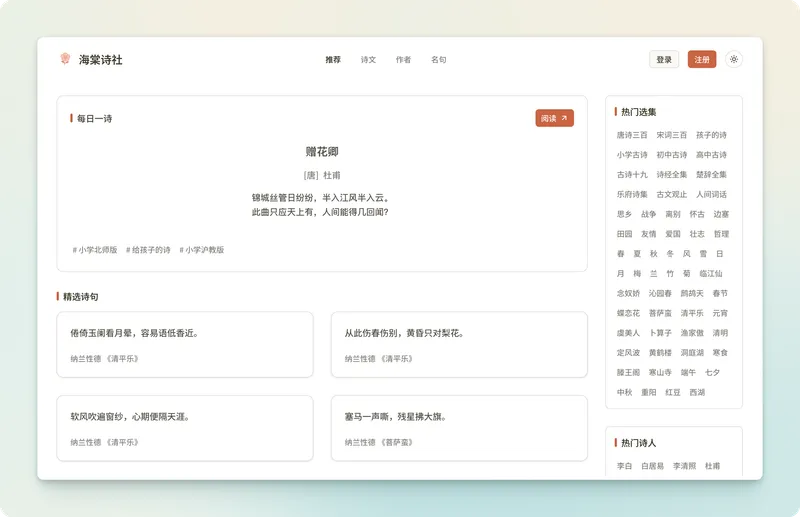Switch to the 诗文 navigation tab
The image size is (800, 517).
tap(368, 60)
